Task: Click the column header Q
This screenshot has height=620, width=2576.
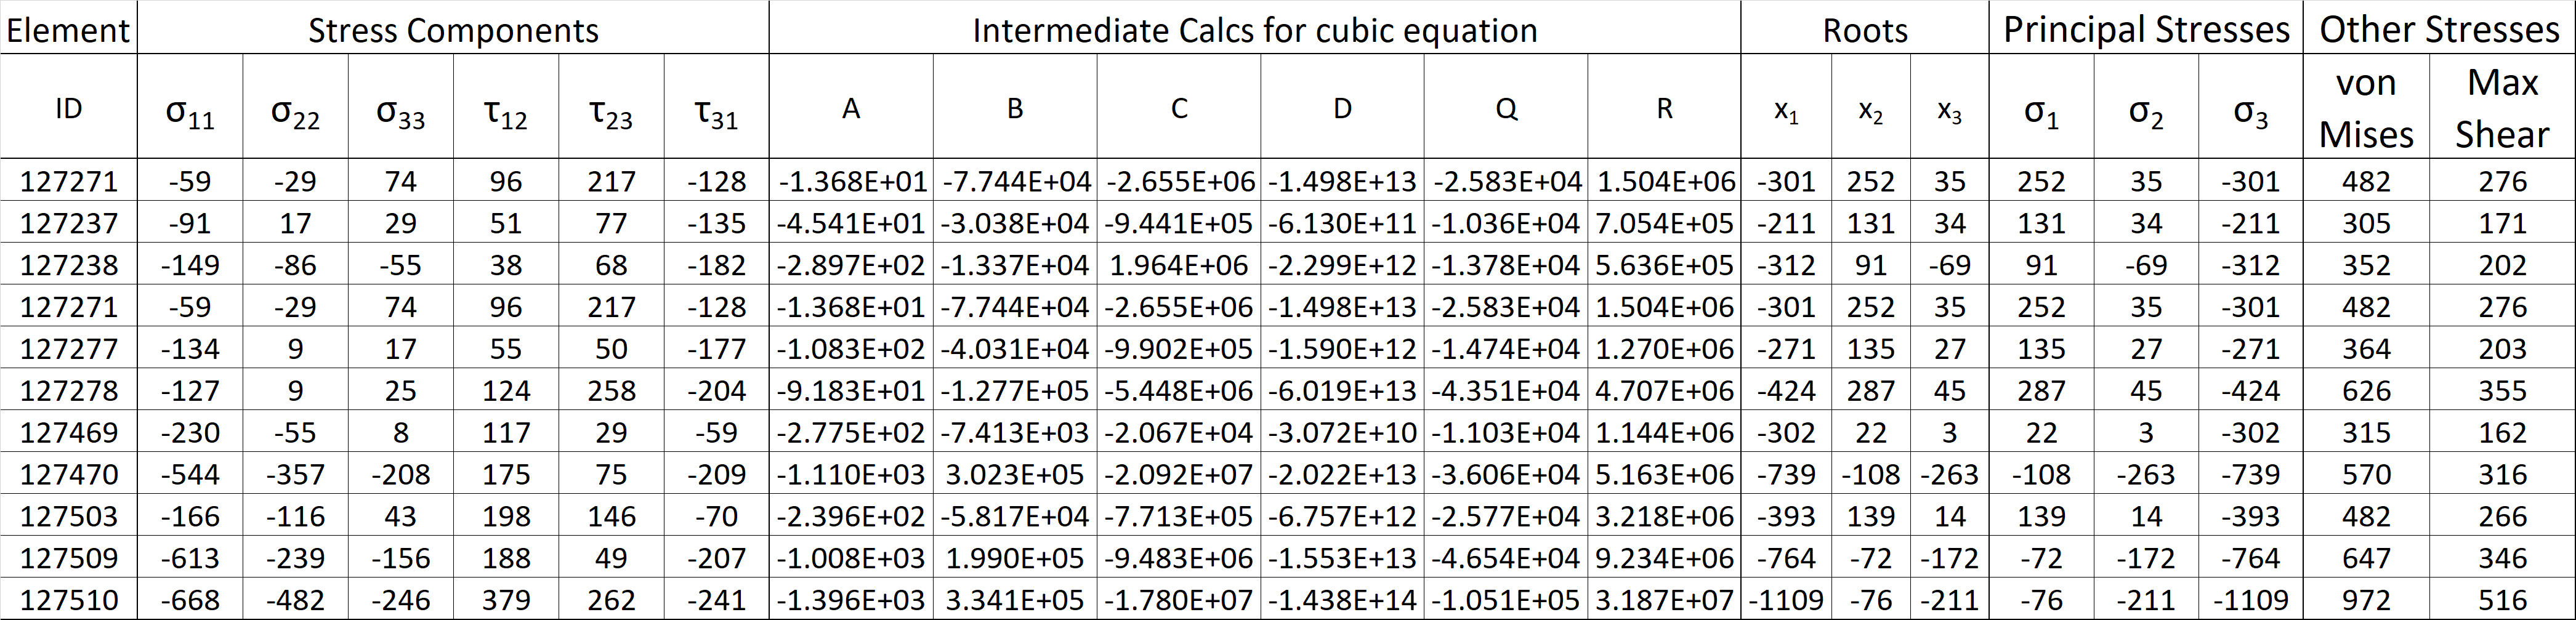Action: point(1506,107)
